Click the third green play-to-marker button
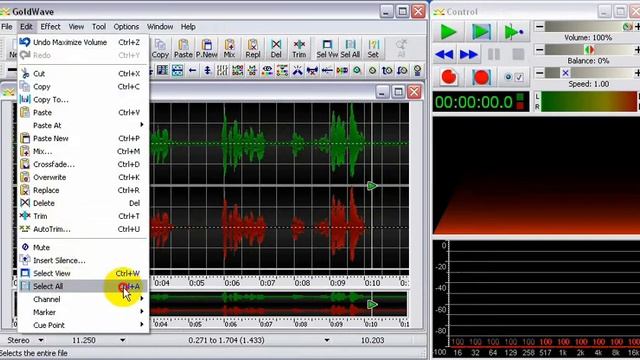640x360 pixels. (513, 32)
